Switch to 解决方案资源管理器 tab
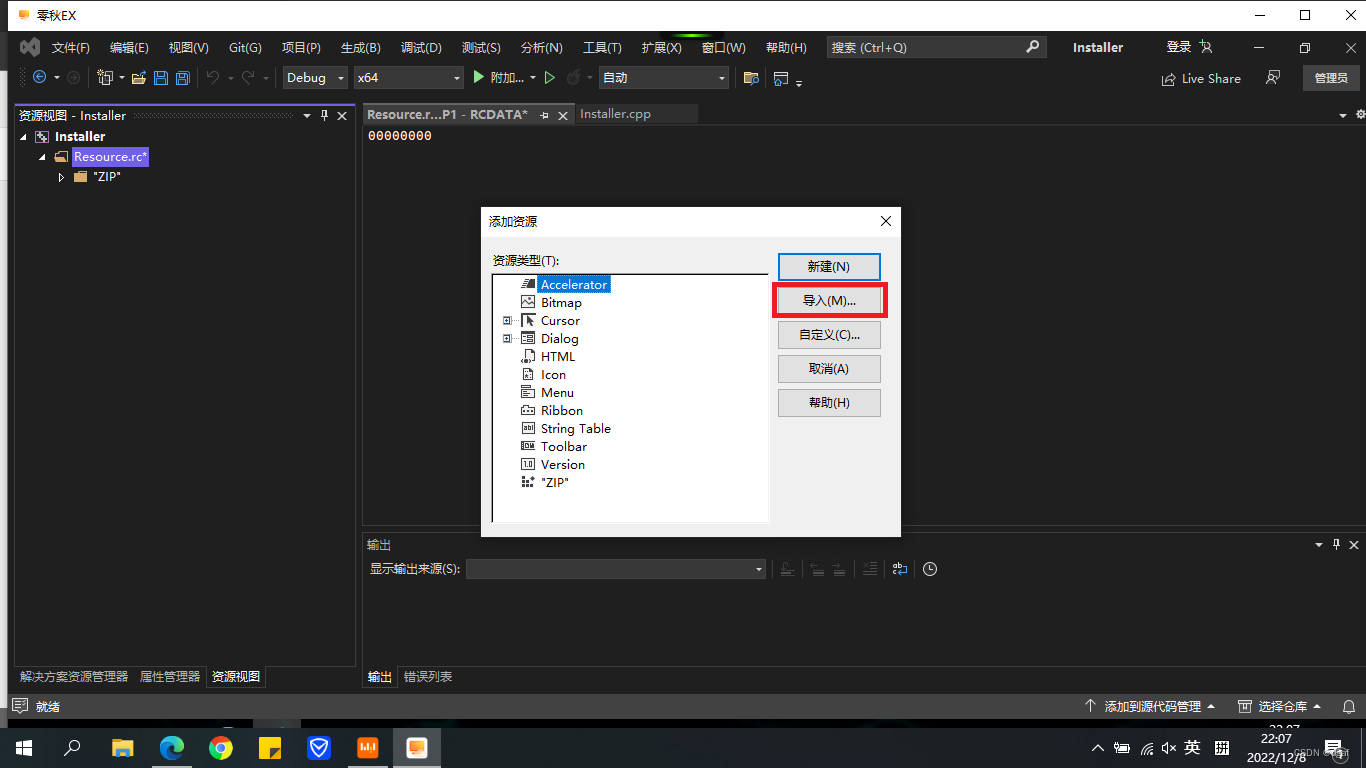This screenshot has height=768, width=1366. 74,677
